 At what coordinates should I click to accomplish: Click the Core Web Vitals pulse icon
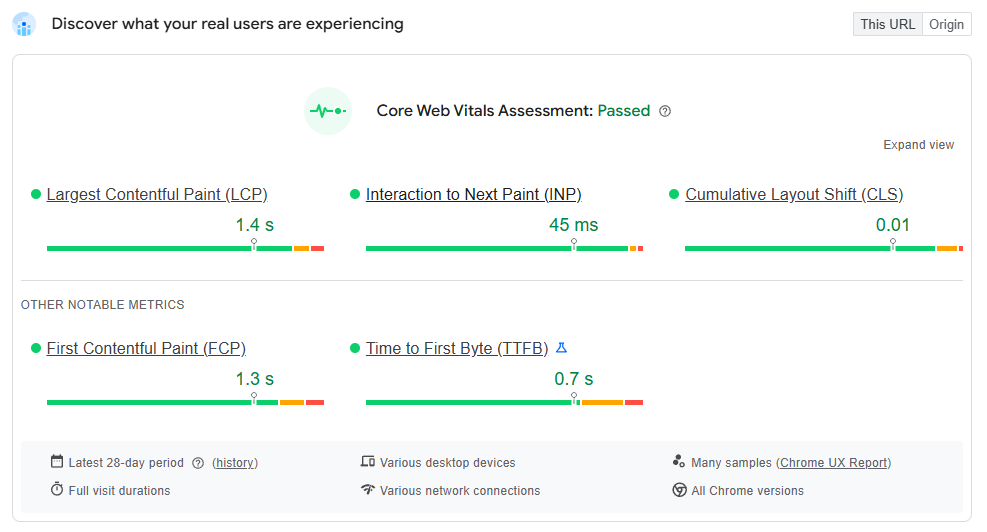pyautogui.click(x=328, y=111)
